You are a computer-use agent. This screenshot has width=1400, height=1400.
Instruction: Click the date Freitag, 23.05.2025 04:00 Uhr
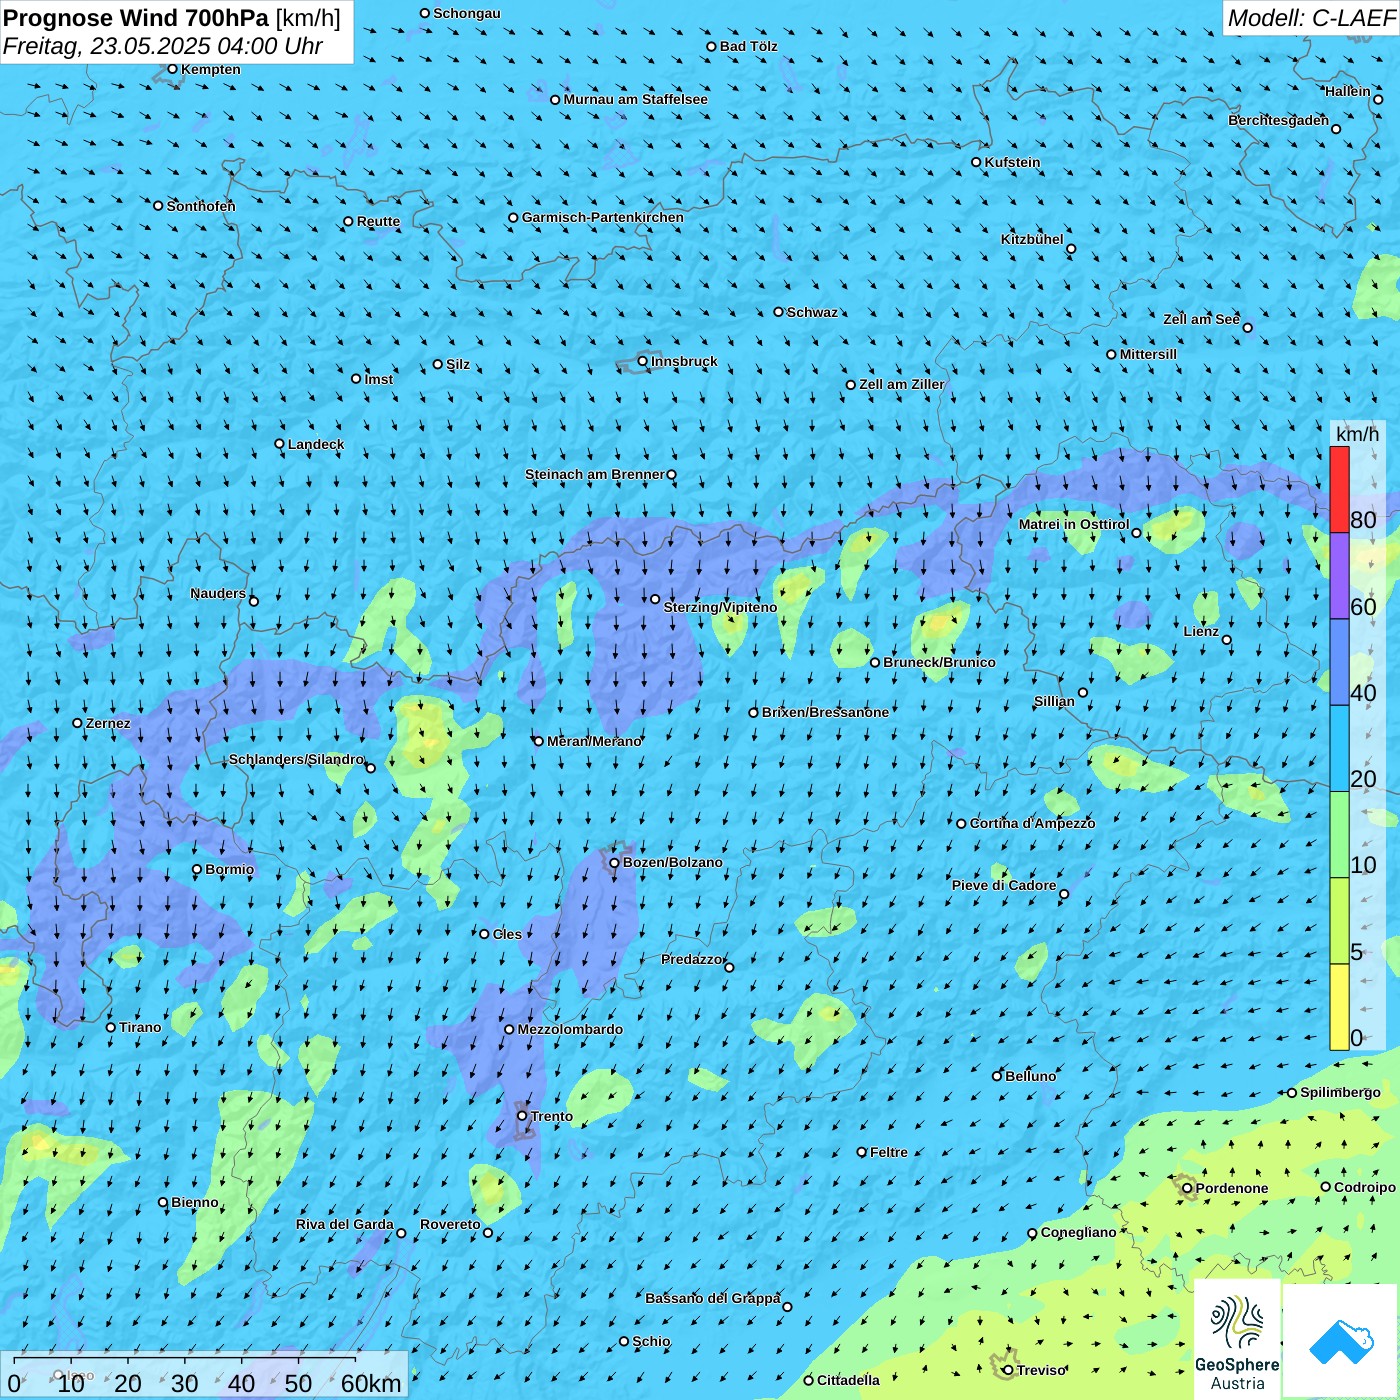click(163, 46)
